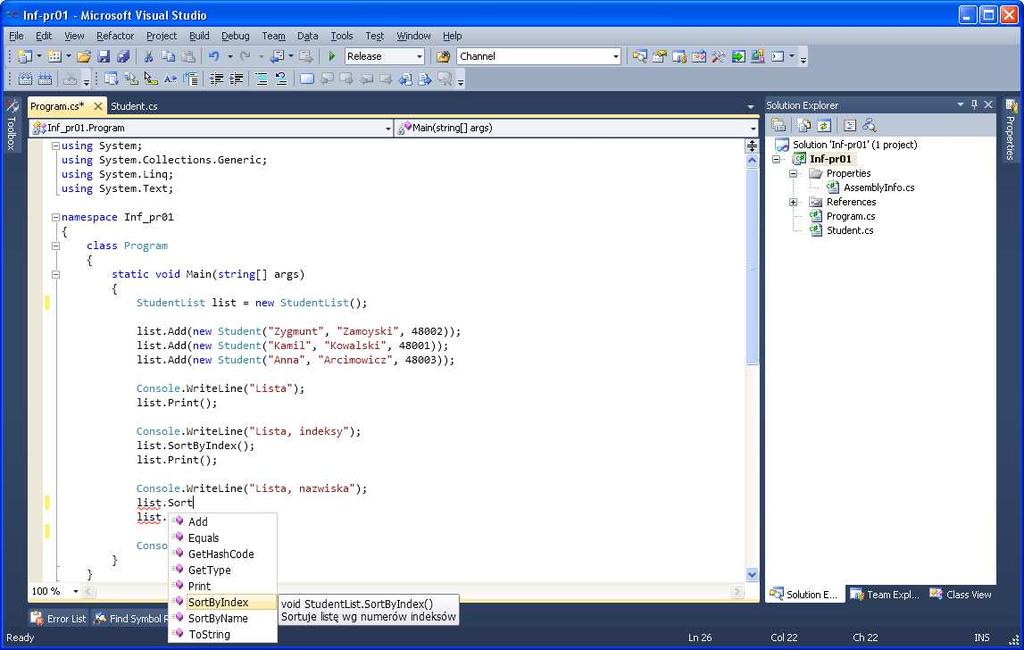Image resolution: width=1024 pixels, height=650 pixels.
Task: Click the split-window handle above the scrollbar
Action: click(x=752, y=146)
